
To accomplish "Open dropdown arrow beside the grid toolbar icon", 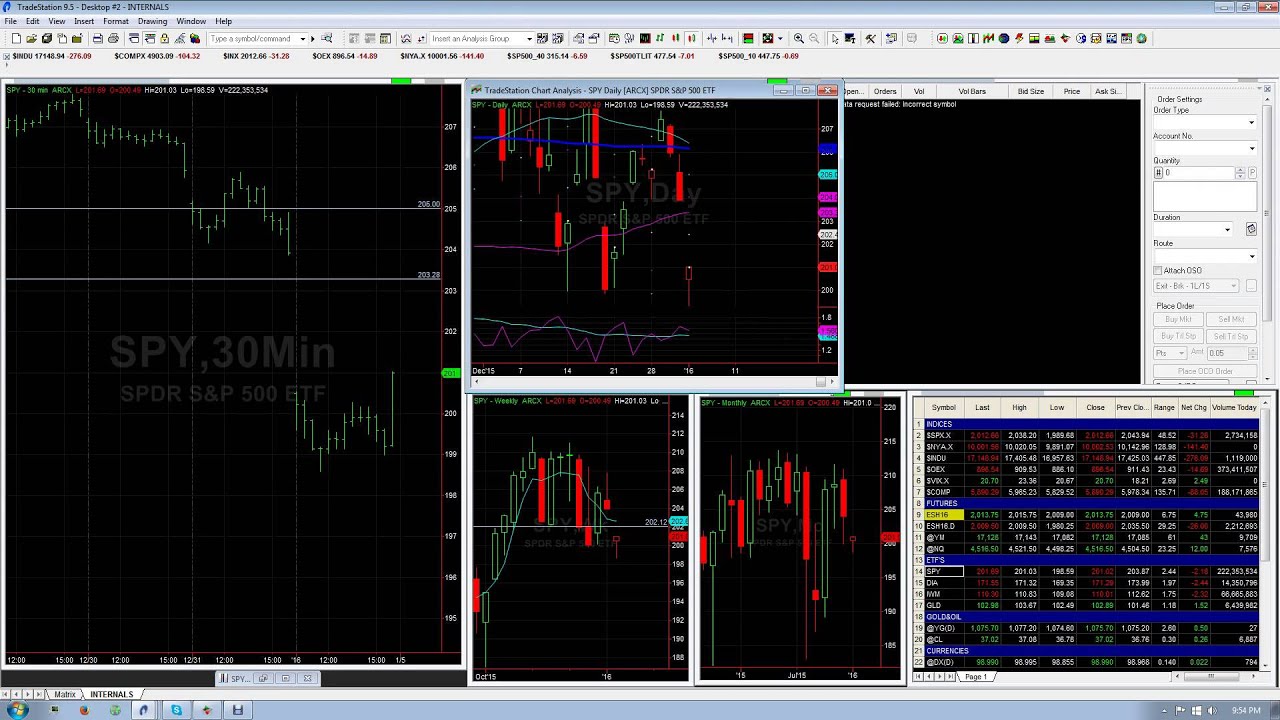I will point(780,39).
